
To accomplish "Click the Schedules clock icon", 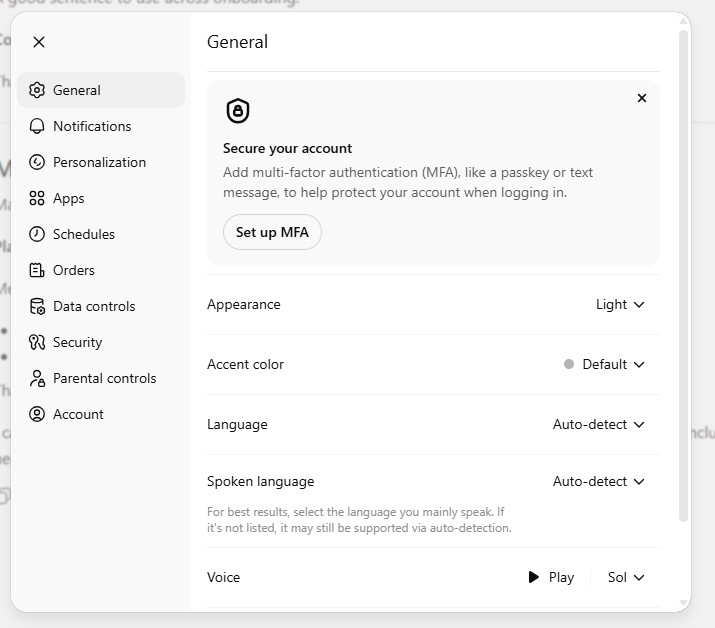I will (x=37, y=234).
